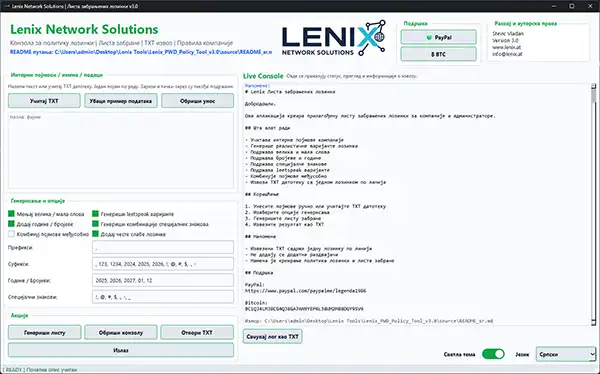
Task: Maximize the application window
Action: [572, 6]
